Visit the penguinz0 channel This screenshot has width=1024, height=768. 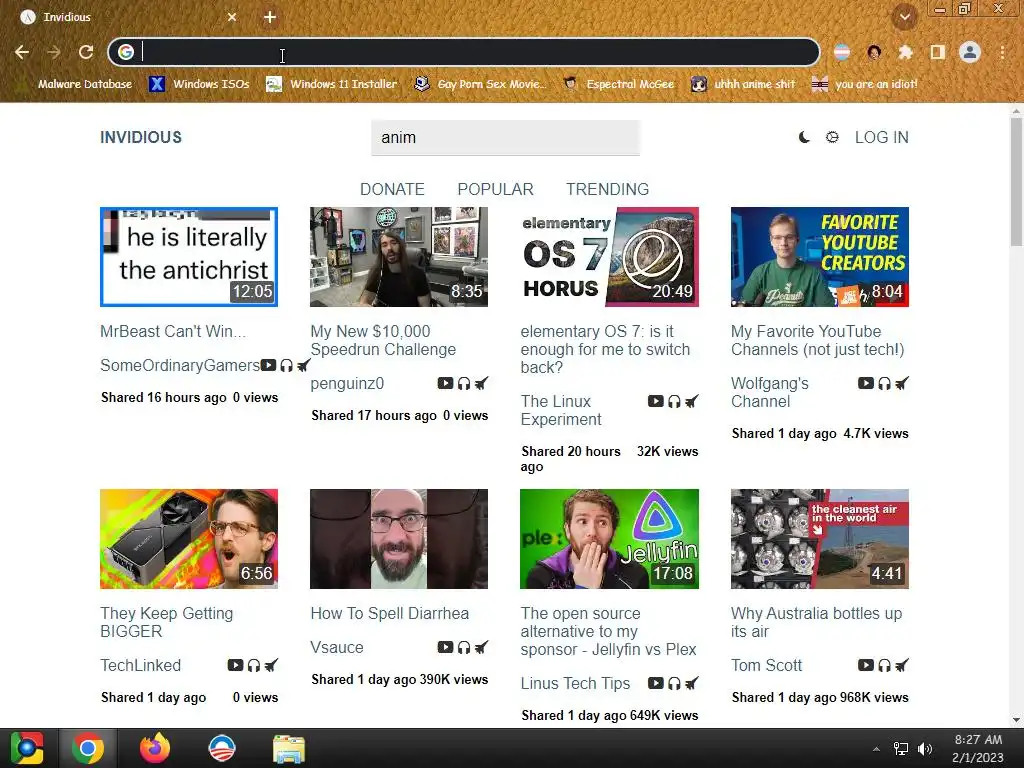tap(347, 383)
